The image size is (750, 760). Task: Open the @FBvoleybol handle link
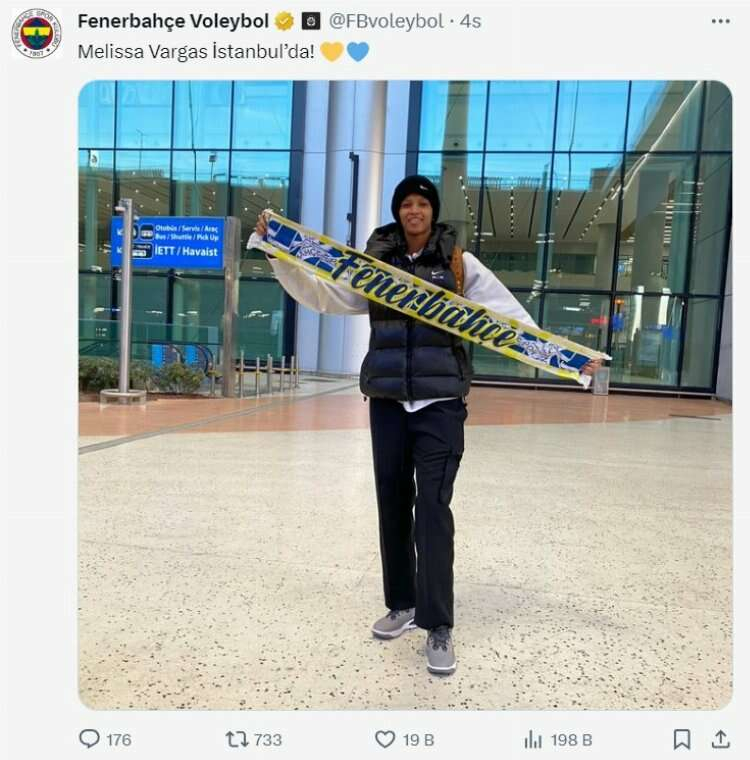click(386, 21)
